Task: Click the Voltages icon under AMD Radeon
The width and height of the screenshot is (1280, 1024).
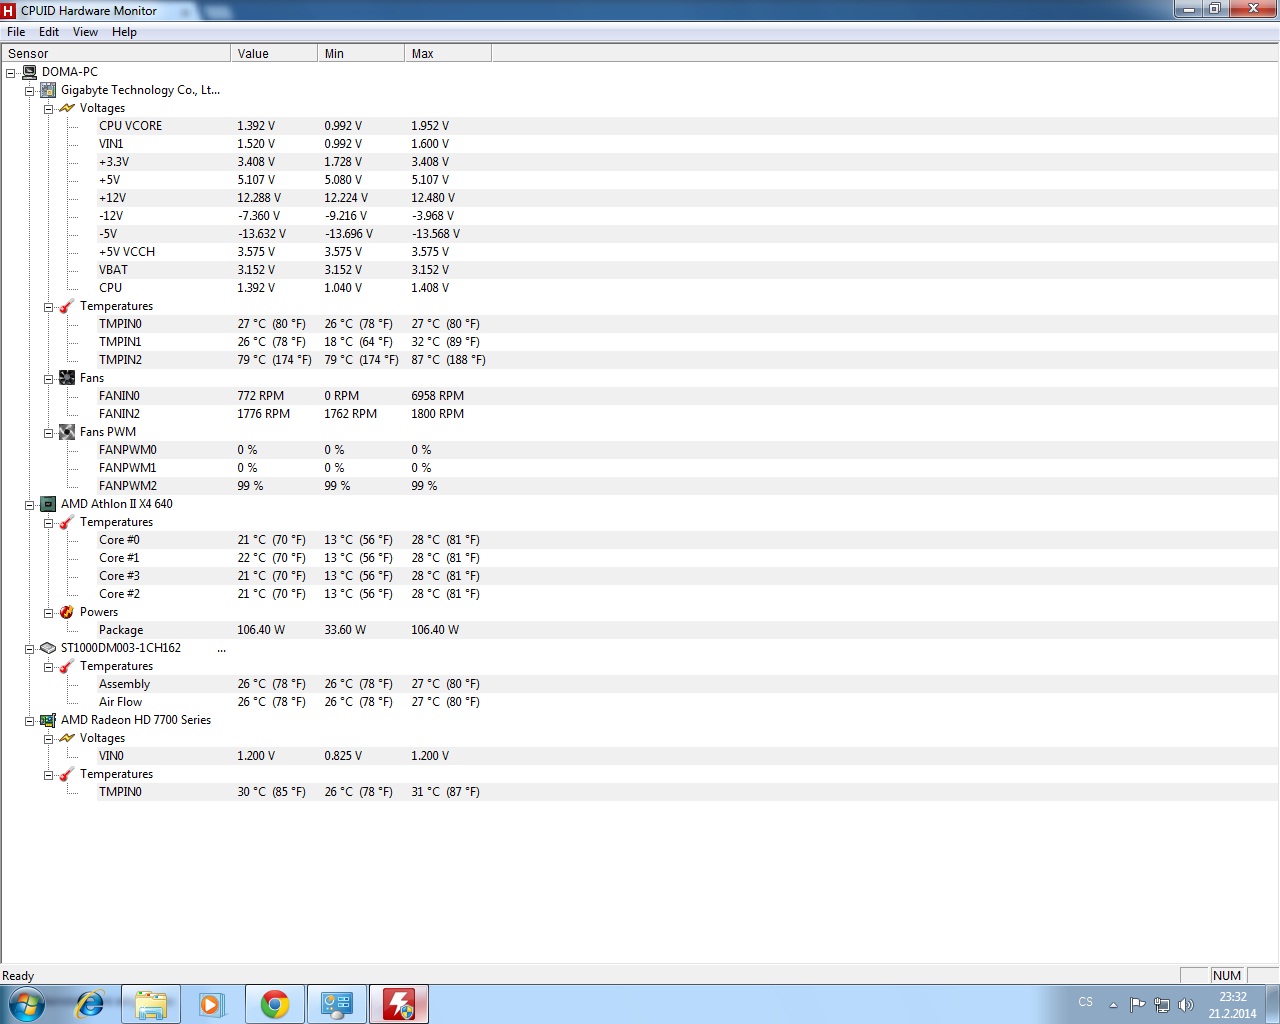Action: click(67, 738)
